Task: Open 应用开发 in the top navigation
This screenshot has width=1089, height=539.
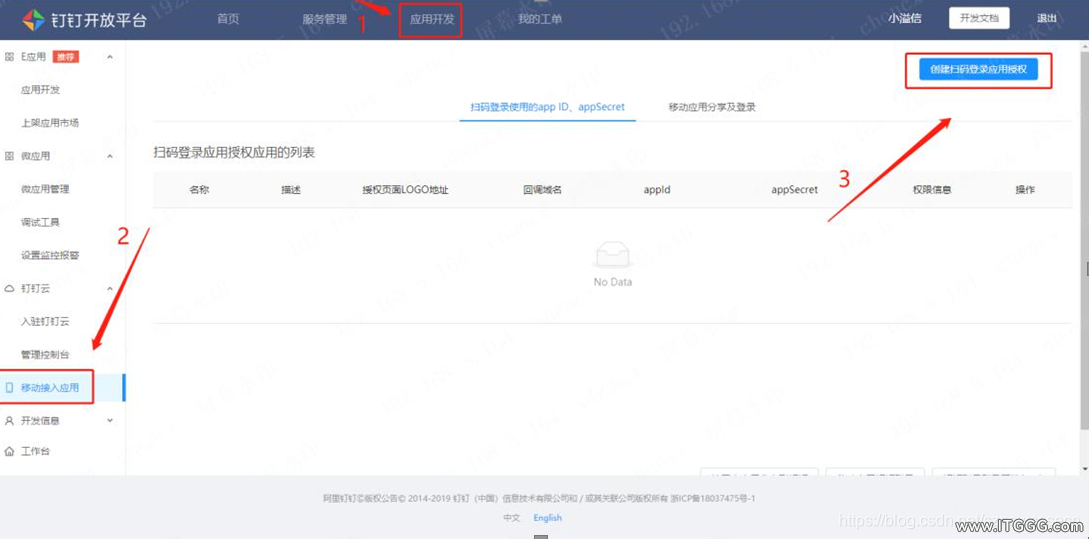Action: point(431,19)
